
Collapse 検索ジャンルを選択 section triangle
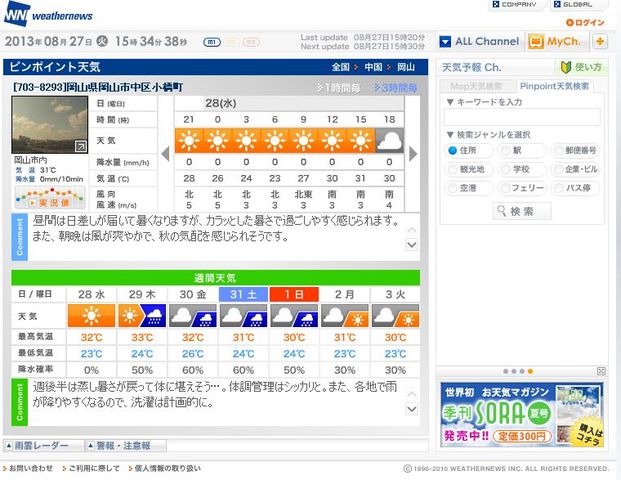pos(450,135)
